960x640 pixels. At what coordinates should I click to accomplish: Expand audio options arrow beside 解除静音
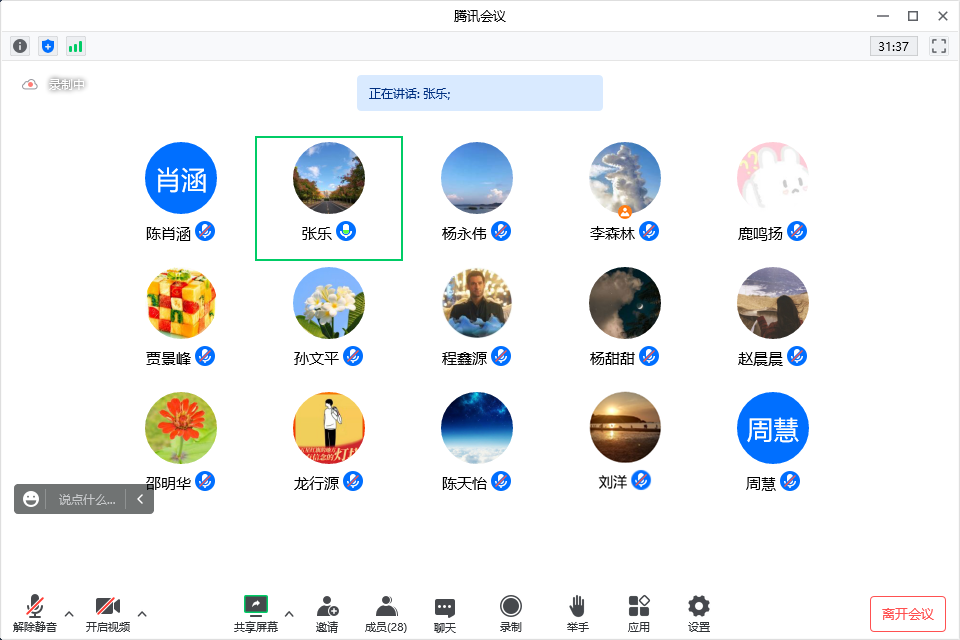(x=69, y=613)
